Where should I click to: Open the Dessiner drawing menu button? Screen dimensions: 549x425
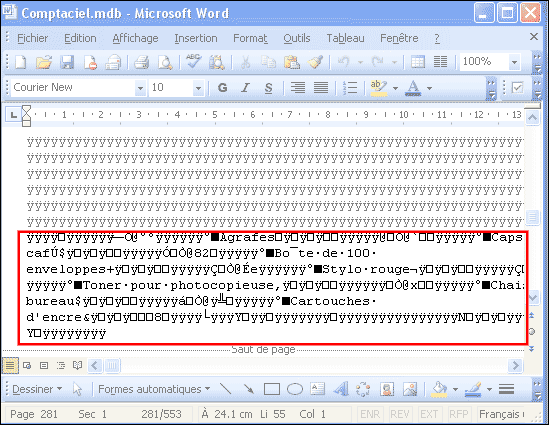pos(37,389)
